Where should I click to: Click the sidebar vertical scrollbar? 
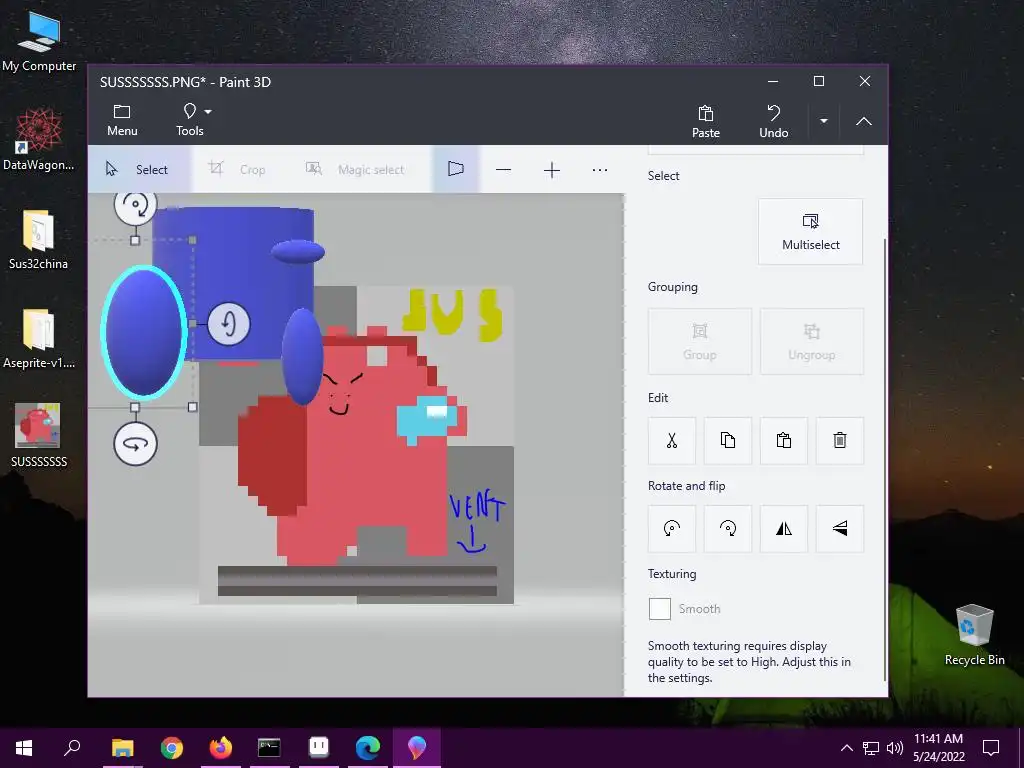click(x=885, y=460)
